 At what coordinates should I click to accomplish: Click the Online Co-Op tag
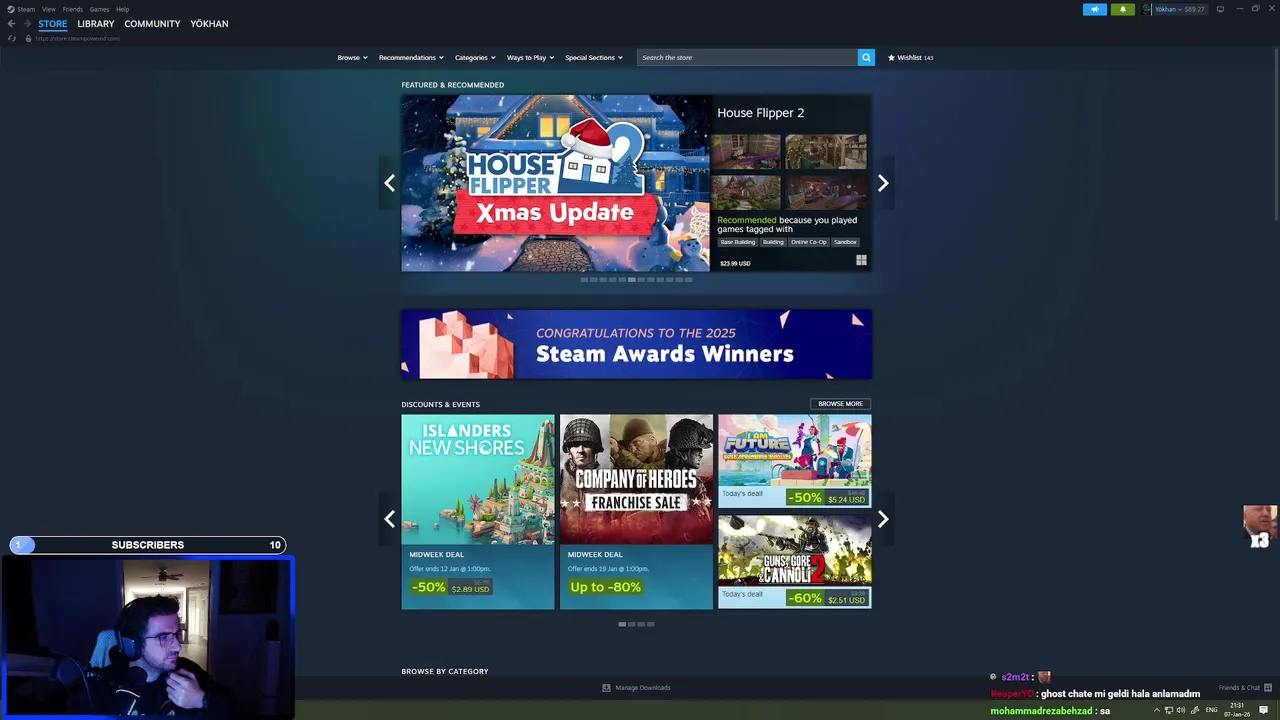(x=809, y=242)
